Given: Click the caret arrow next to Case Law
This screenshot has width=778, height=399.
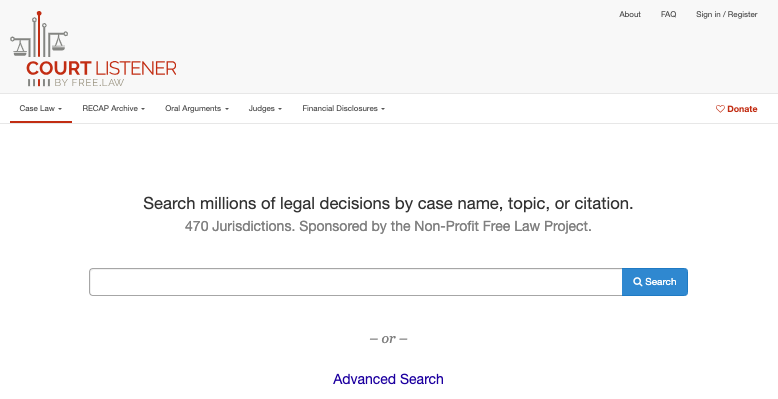Looking at the screenshot, I should pos(60,109).
